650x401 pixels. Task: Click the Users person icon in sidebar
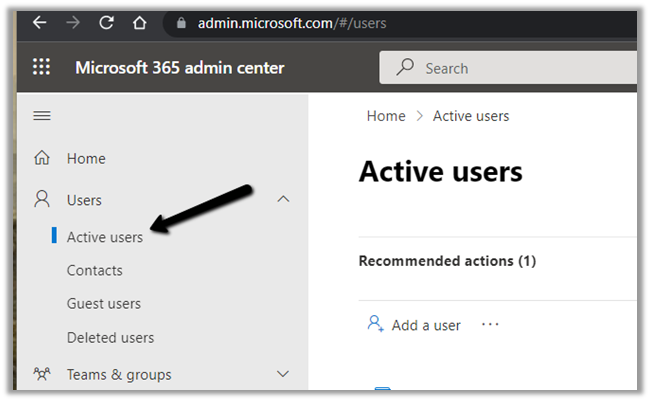coord(42,199)
